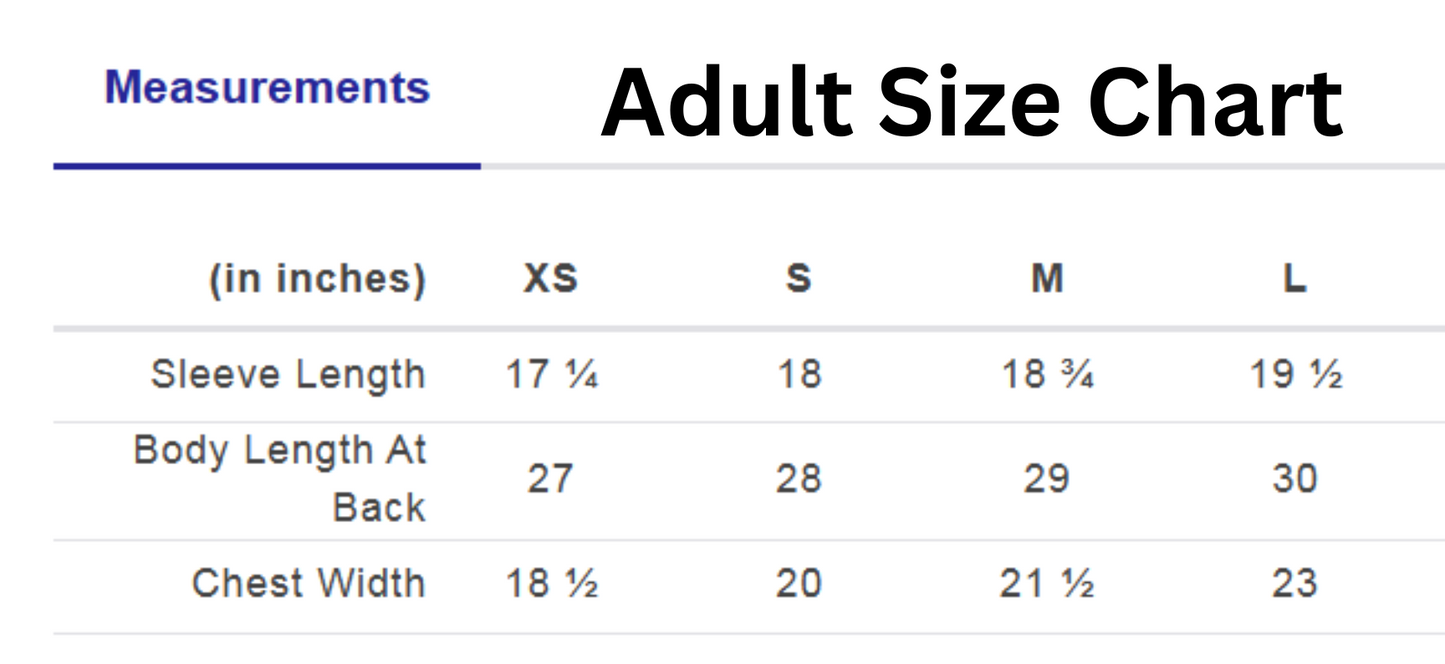Click the S sleeve length value 18
Viewport: 1445px width, 664px height.
click(798, 375)
